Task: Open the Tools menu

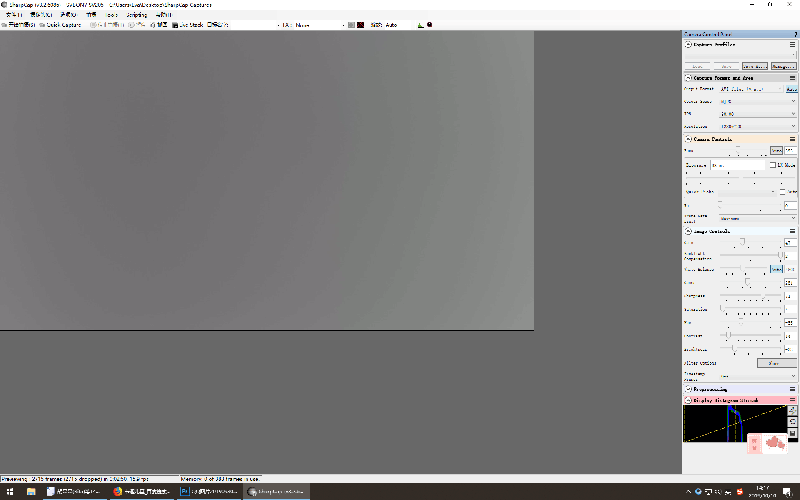Action: coord(111,15)
